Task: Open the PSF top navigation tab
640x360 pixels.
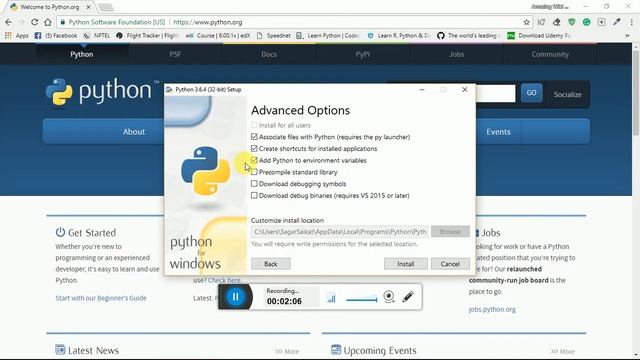Action: point(175,54)
